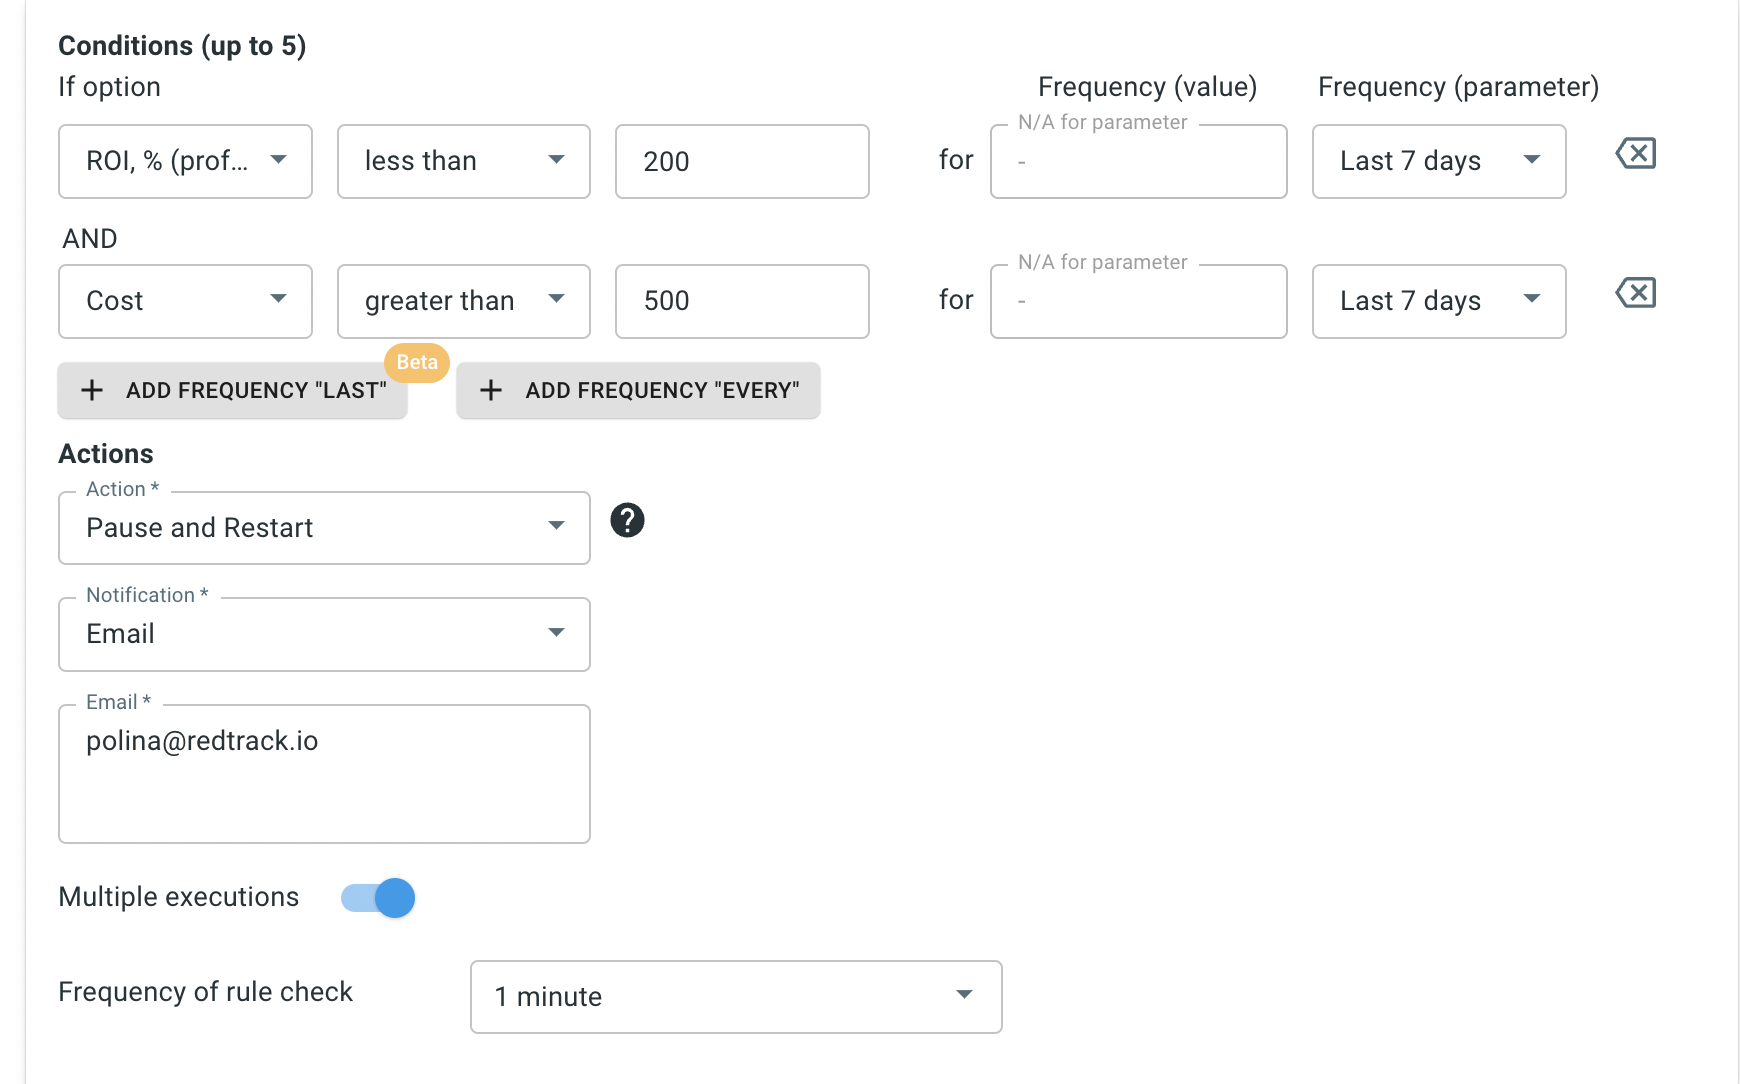The image size is (1740, 1084).
Task: Open Last 7 days dropdown for Cost row
Action: tap(1438, 301)
